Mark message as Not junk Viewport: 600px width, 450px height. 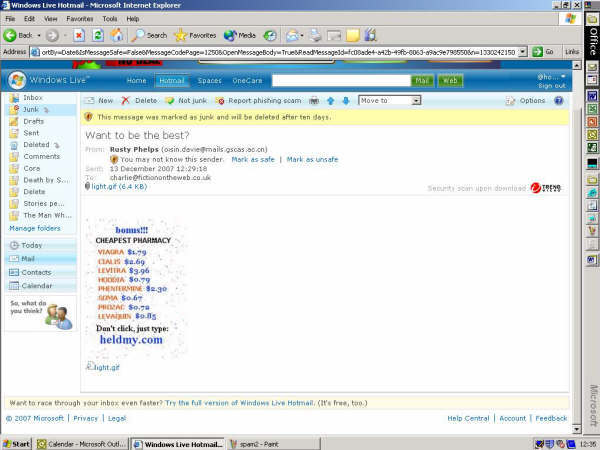coord(186,101)
